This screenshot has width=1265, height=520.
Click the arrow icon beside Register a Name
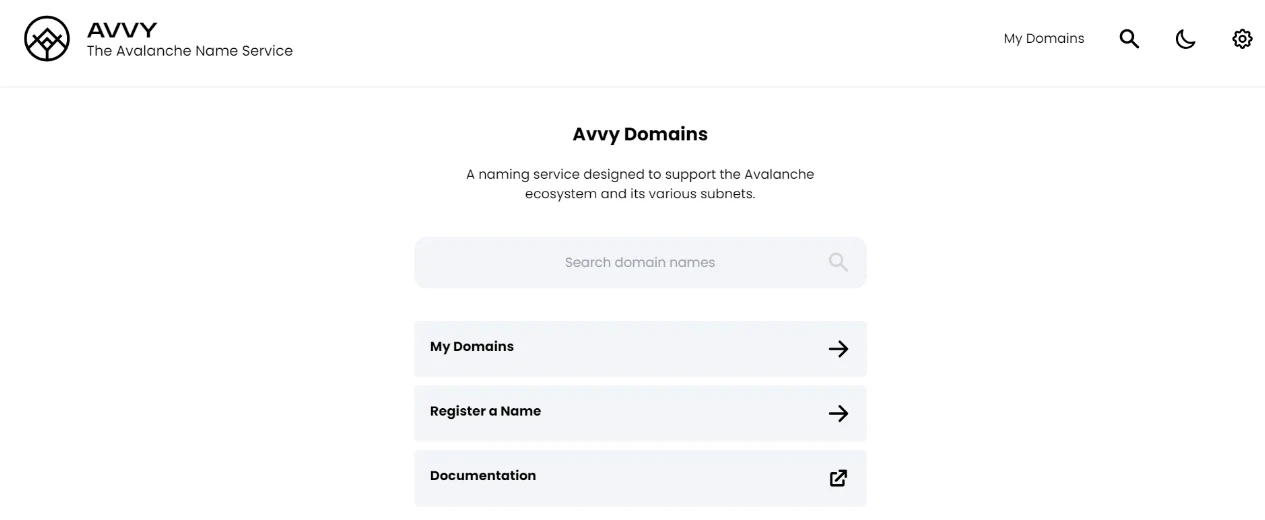838,413
